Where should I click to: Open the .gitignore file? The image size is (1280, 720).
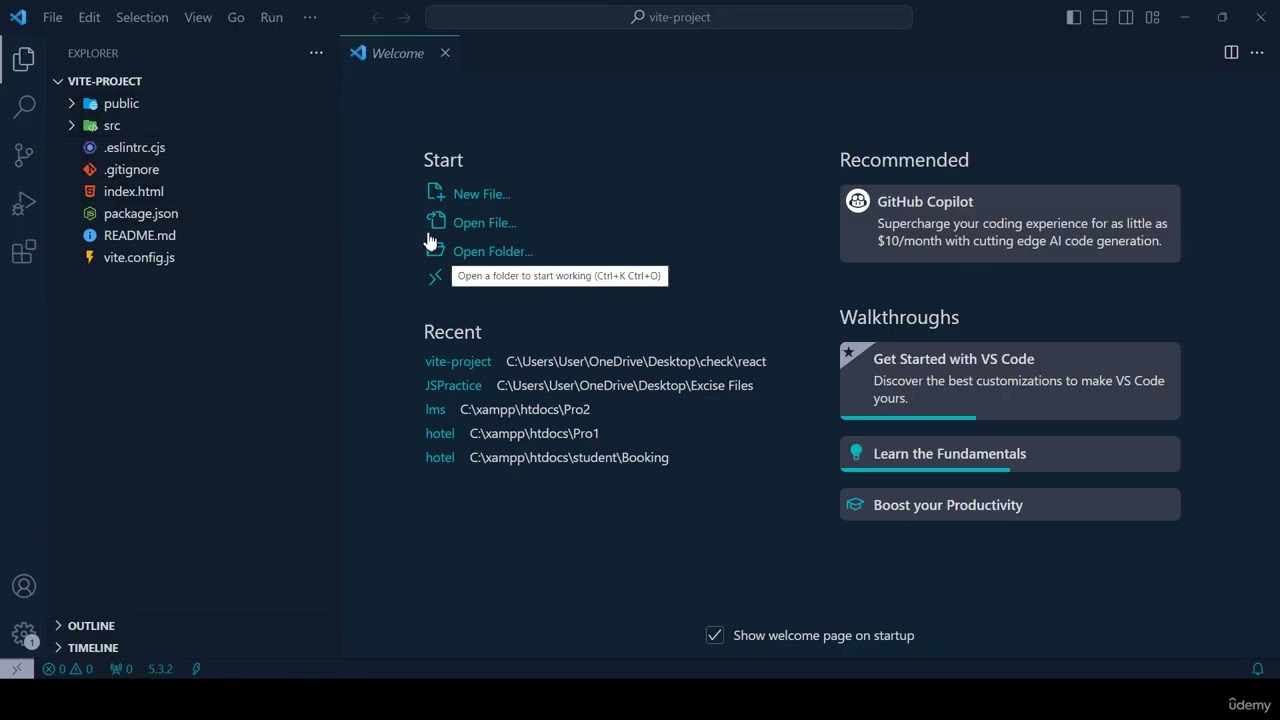coord(131,169)
